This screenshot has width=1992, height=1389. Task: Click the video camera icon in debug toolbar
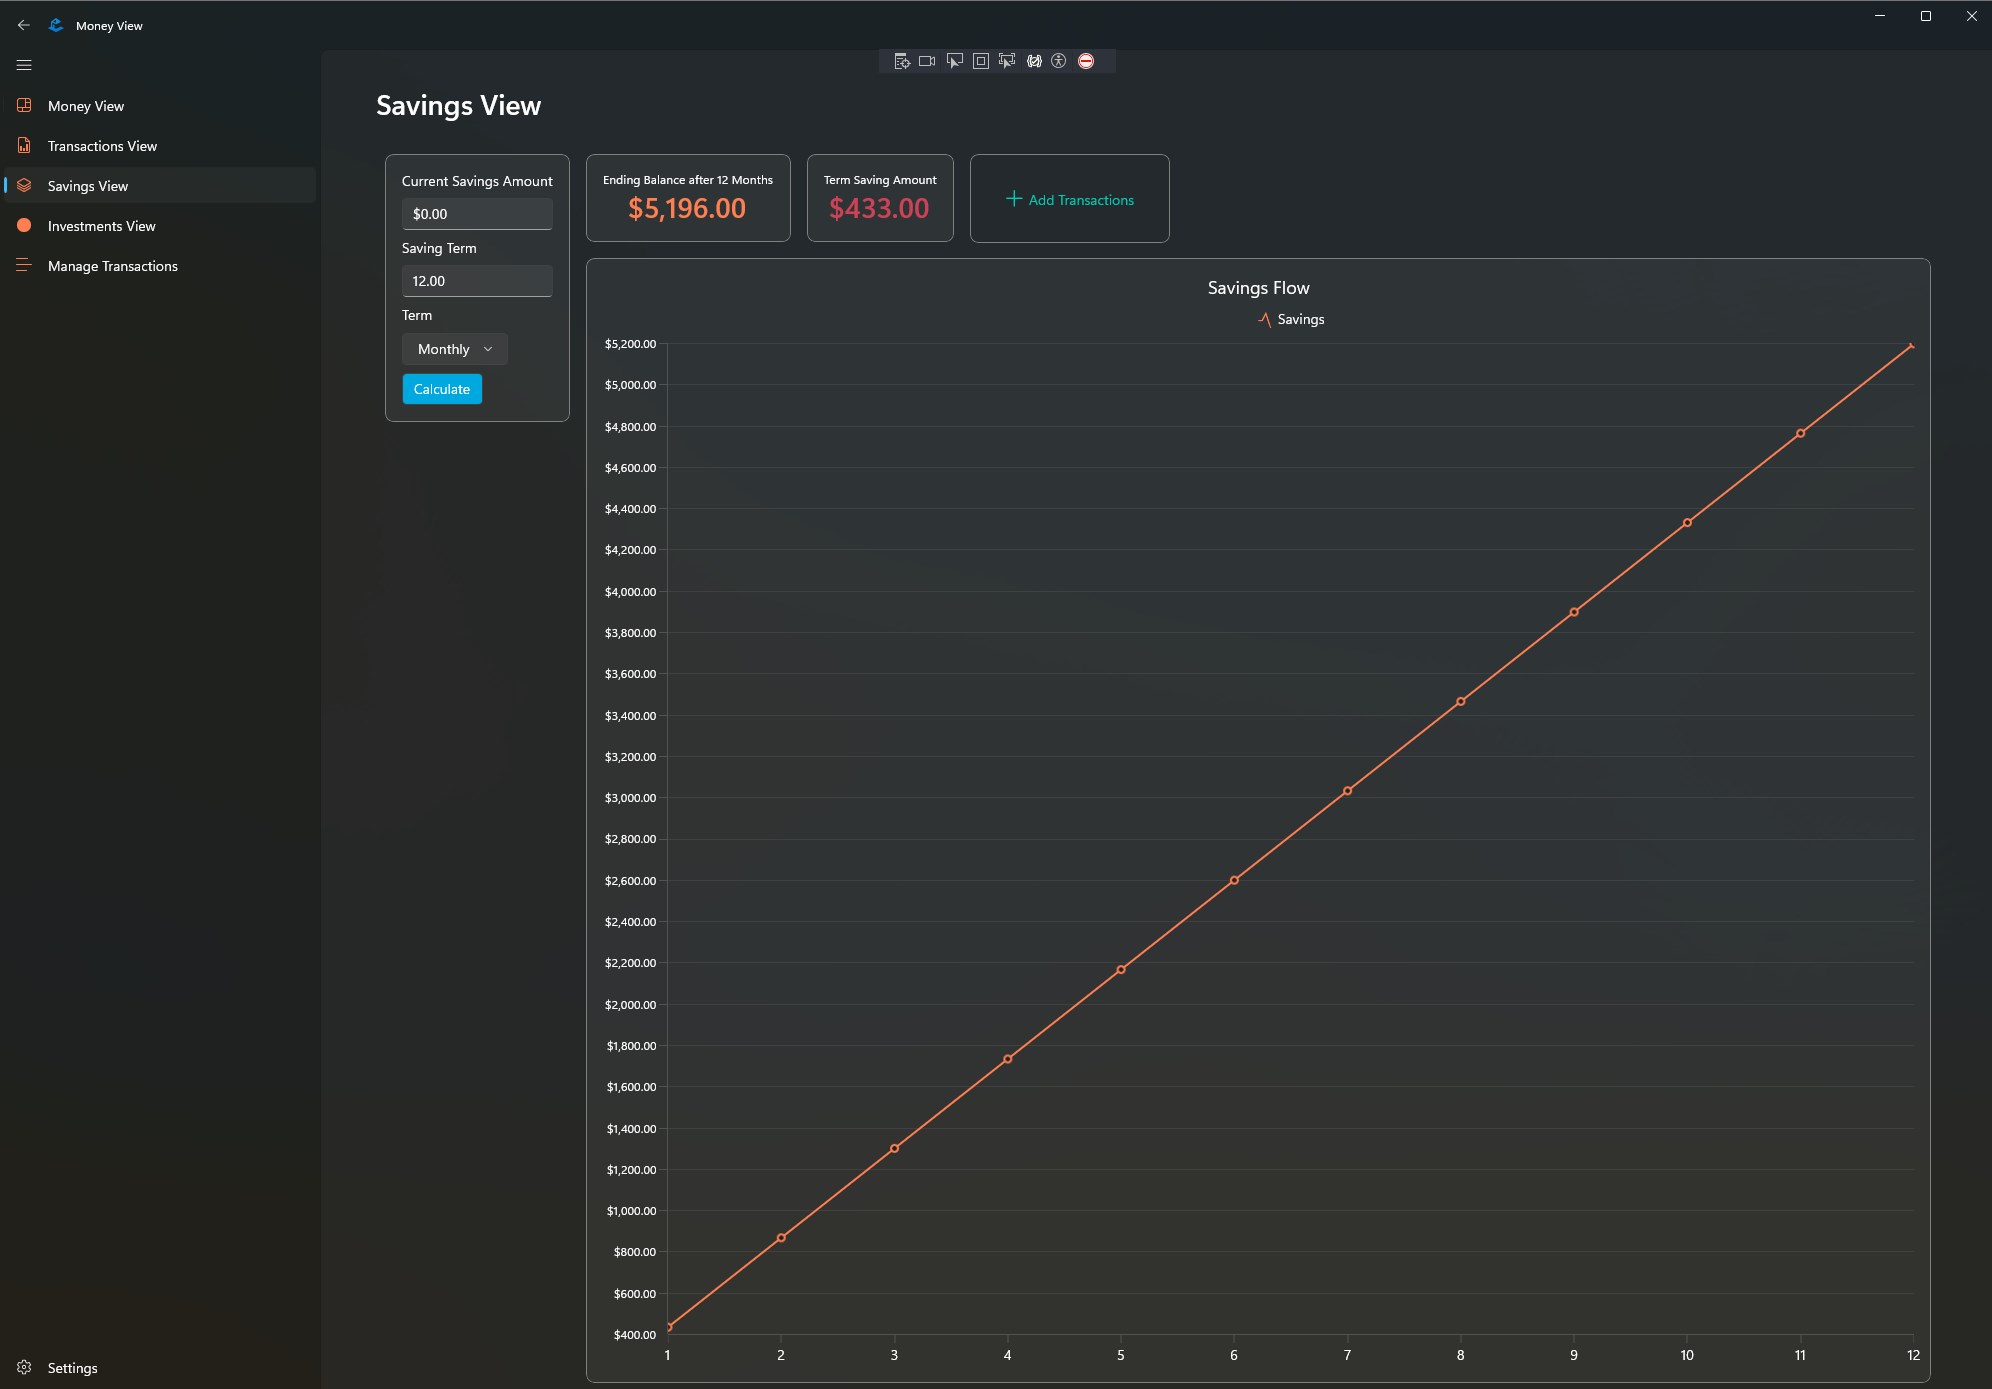(x=927, y=61)
